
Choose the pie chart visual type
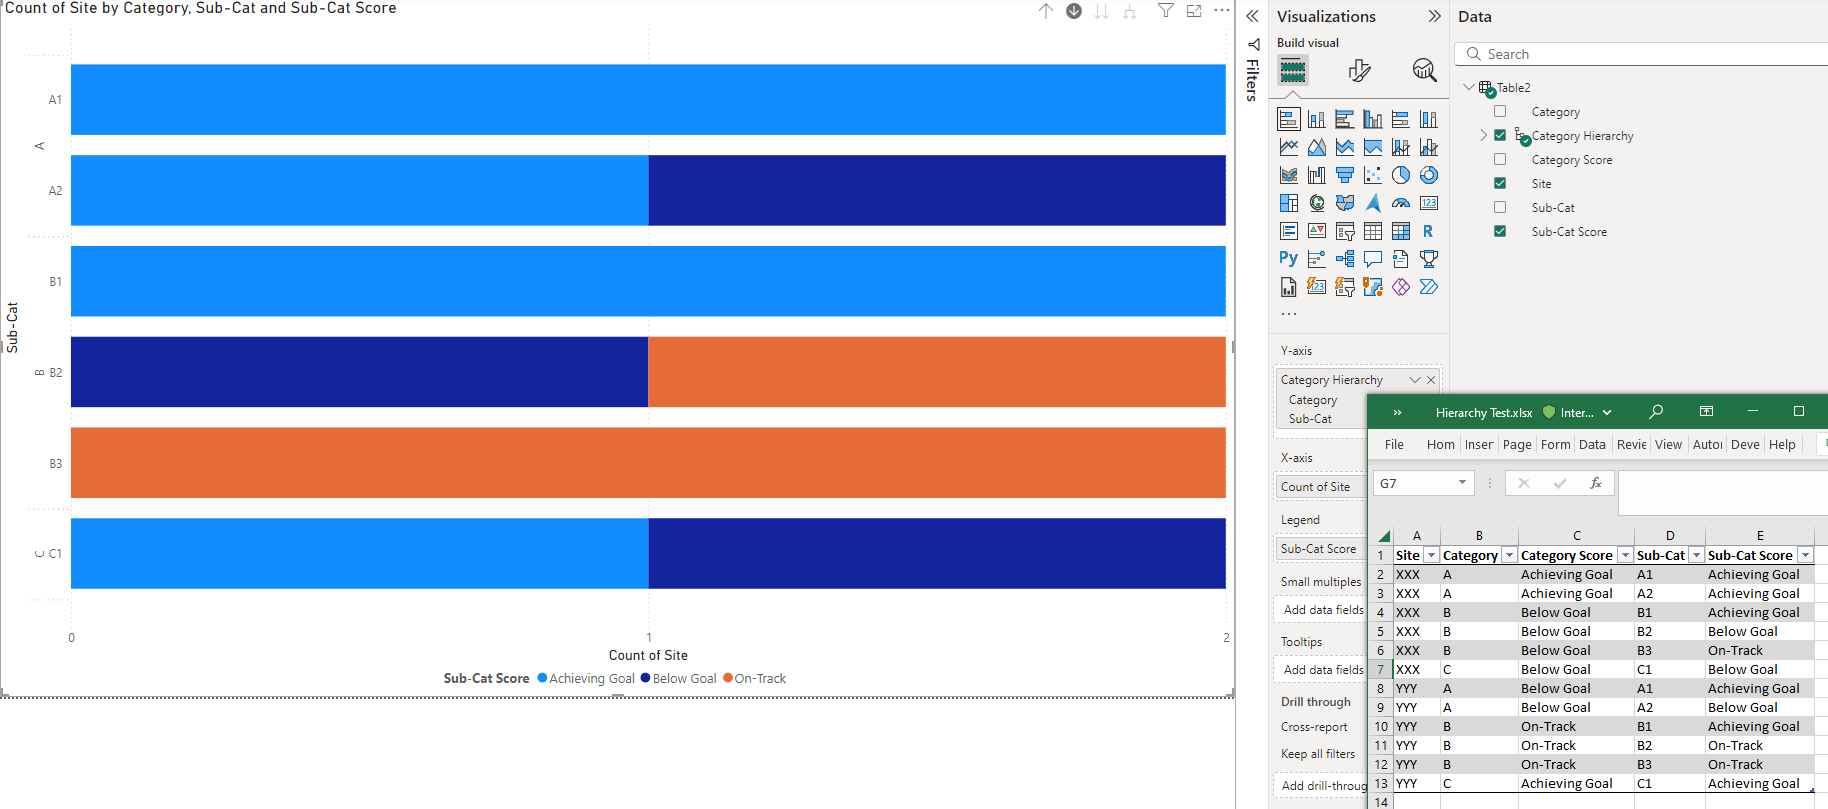(1401, 175)
